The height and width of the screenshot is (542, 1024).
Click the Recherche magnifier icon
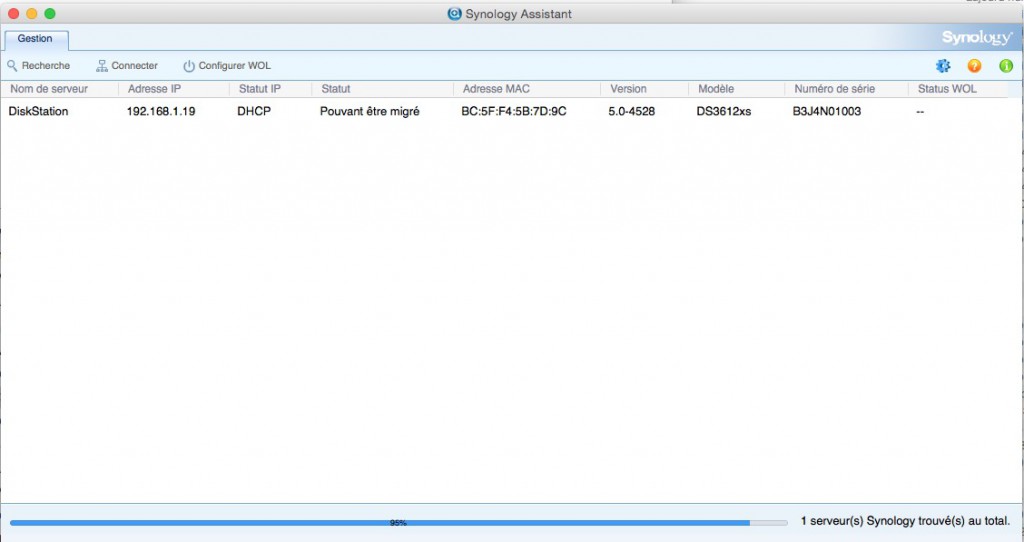(x=12, y=66)
